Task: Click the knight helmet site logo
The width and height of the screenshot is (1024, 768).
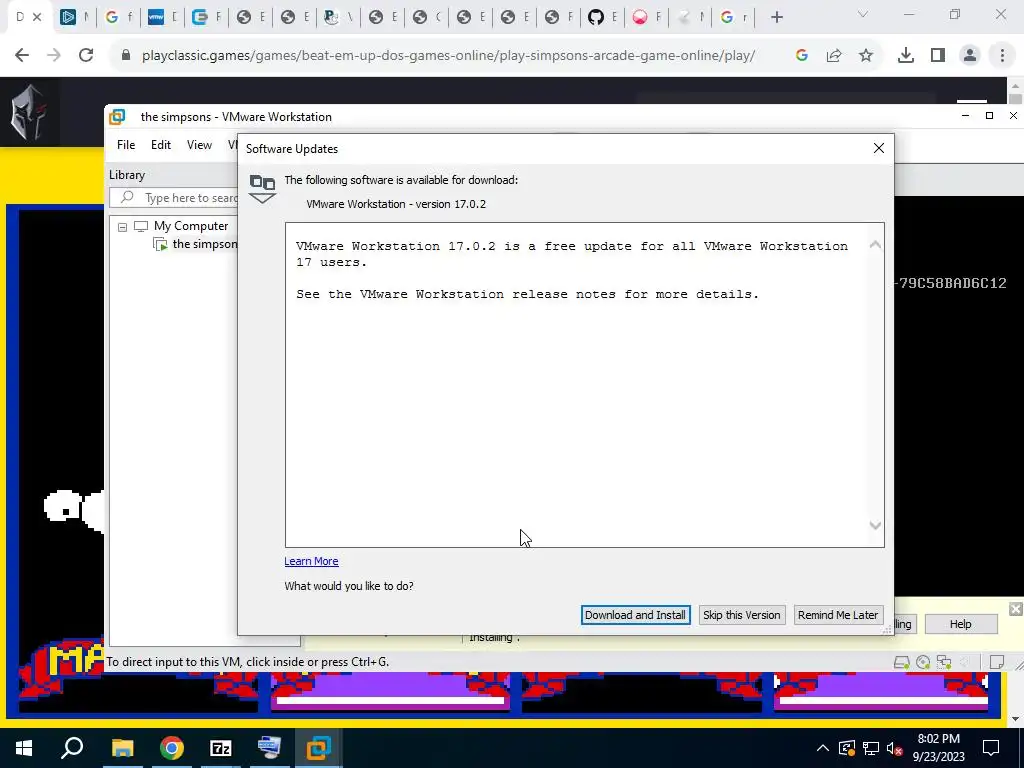Action: coord(28,112)
